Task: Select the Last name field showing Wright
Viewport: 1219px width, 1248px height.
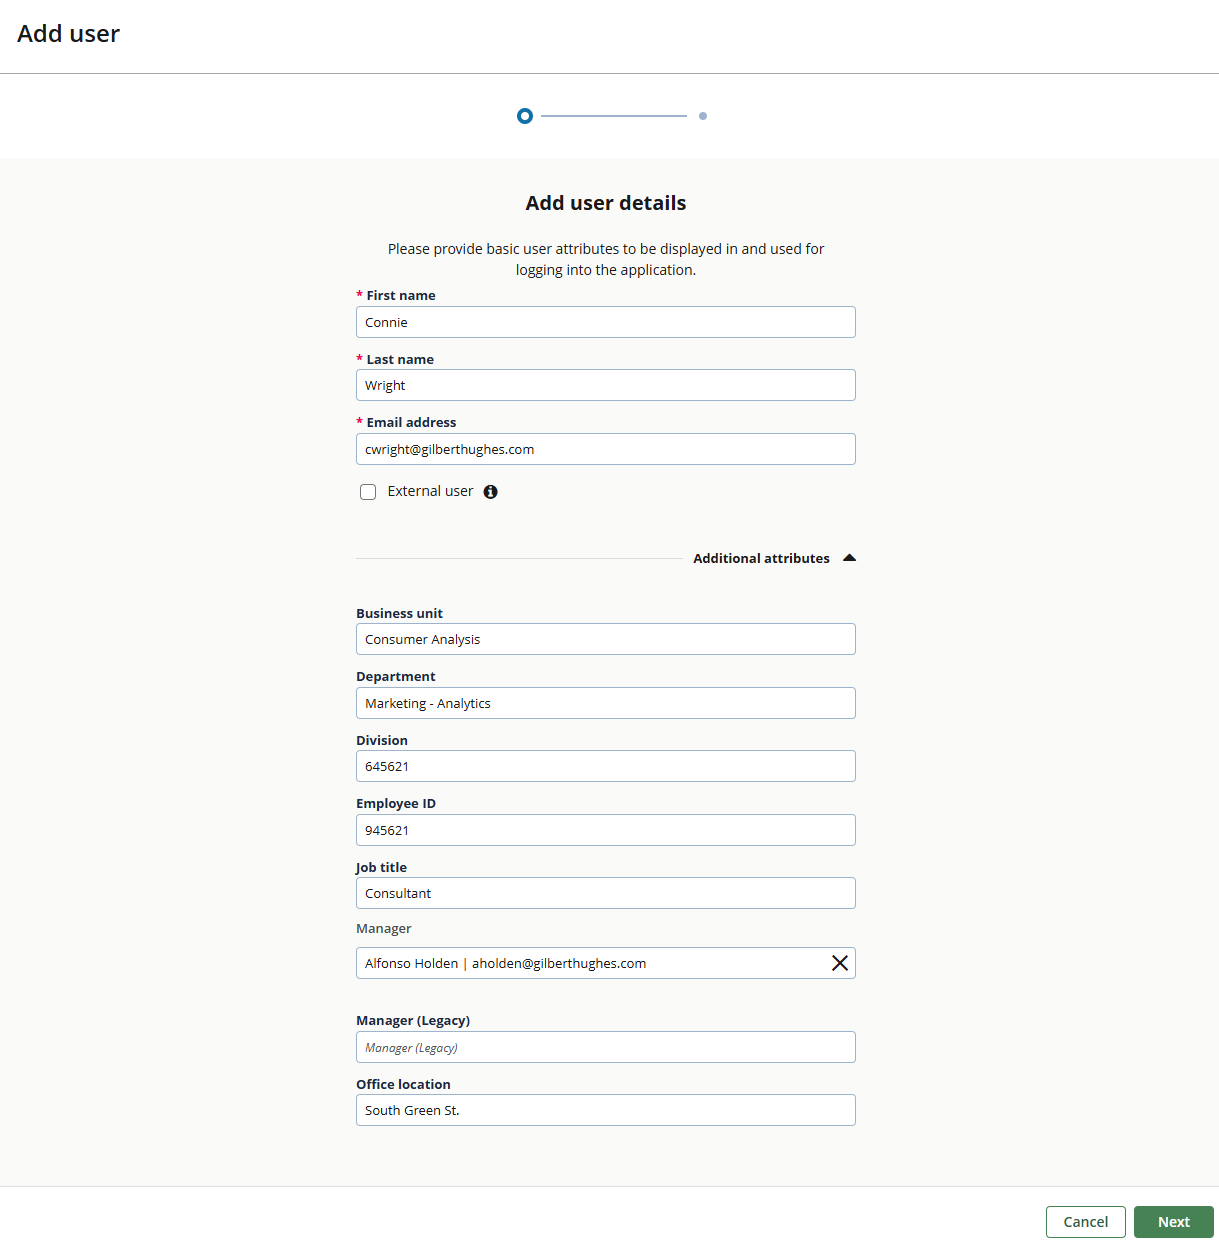Action: (605, 385)
